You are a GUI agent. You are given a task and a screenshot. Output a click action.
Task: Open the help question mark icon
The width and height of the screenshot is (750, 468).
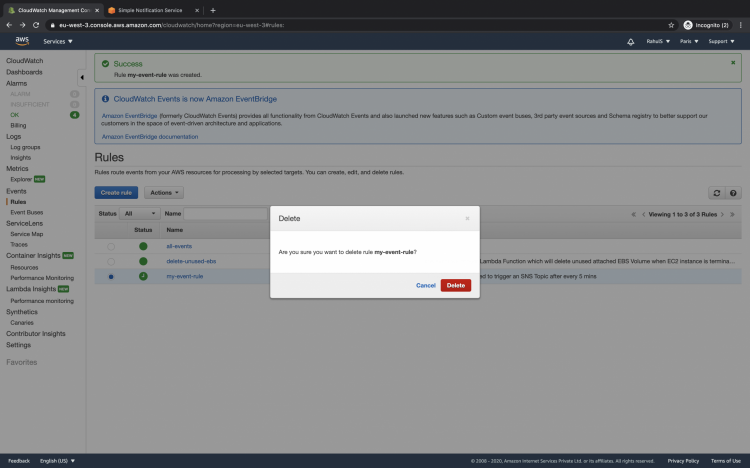tap(733, 193)
